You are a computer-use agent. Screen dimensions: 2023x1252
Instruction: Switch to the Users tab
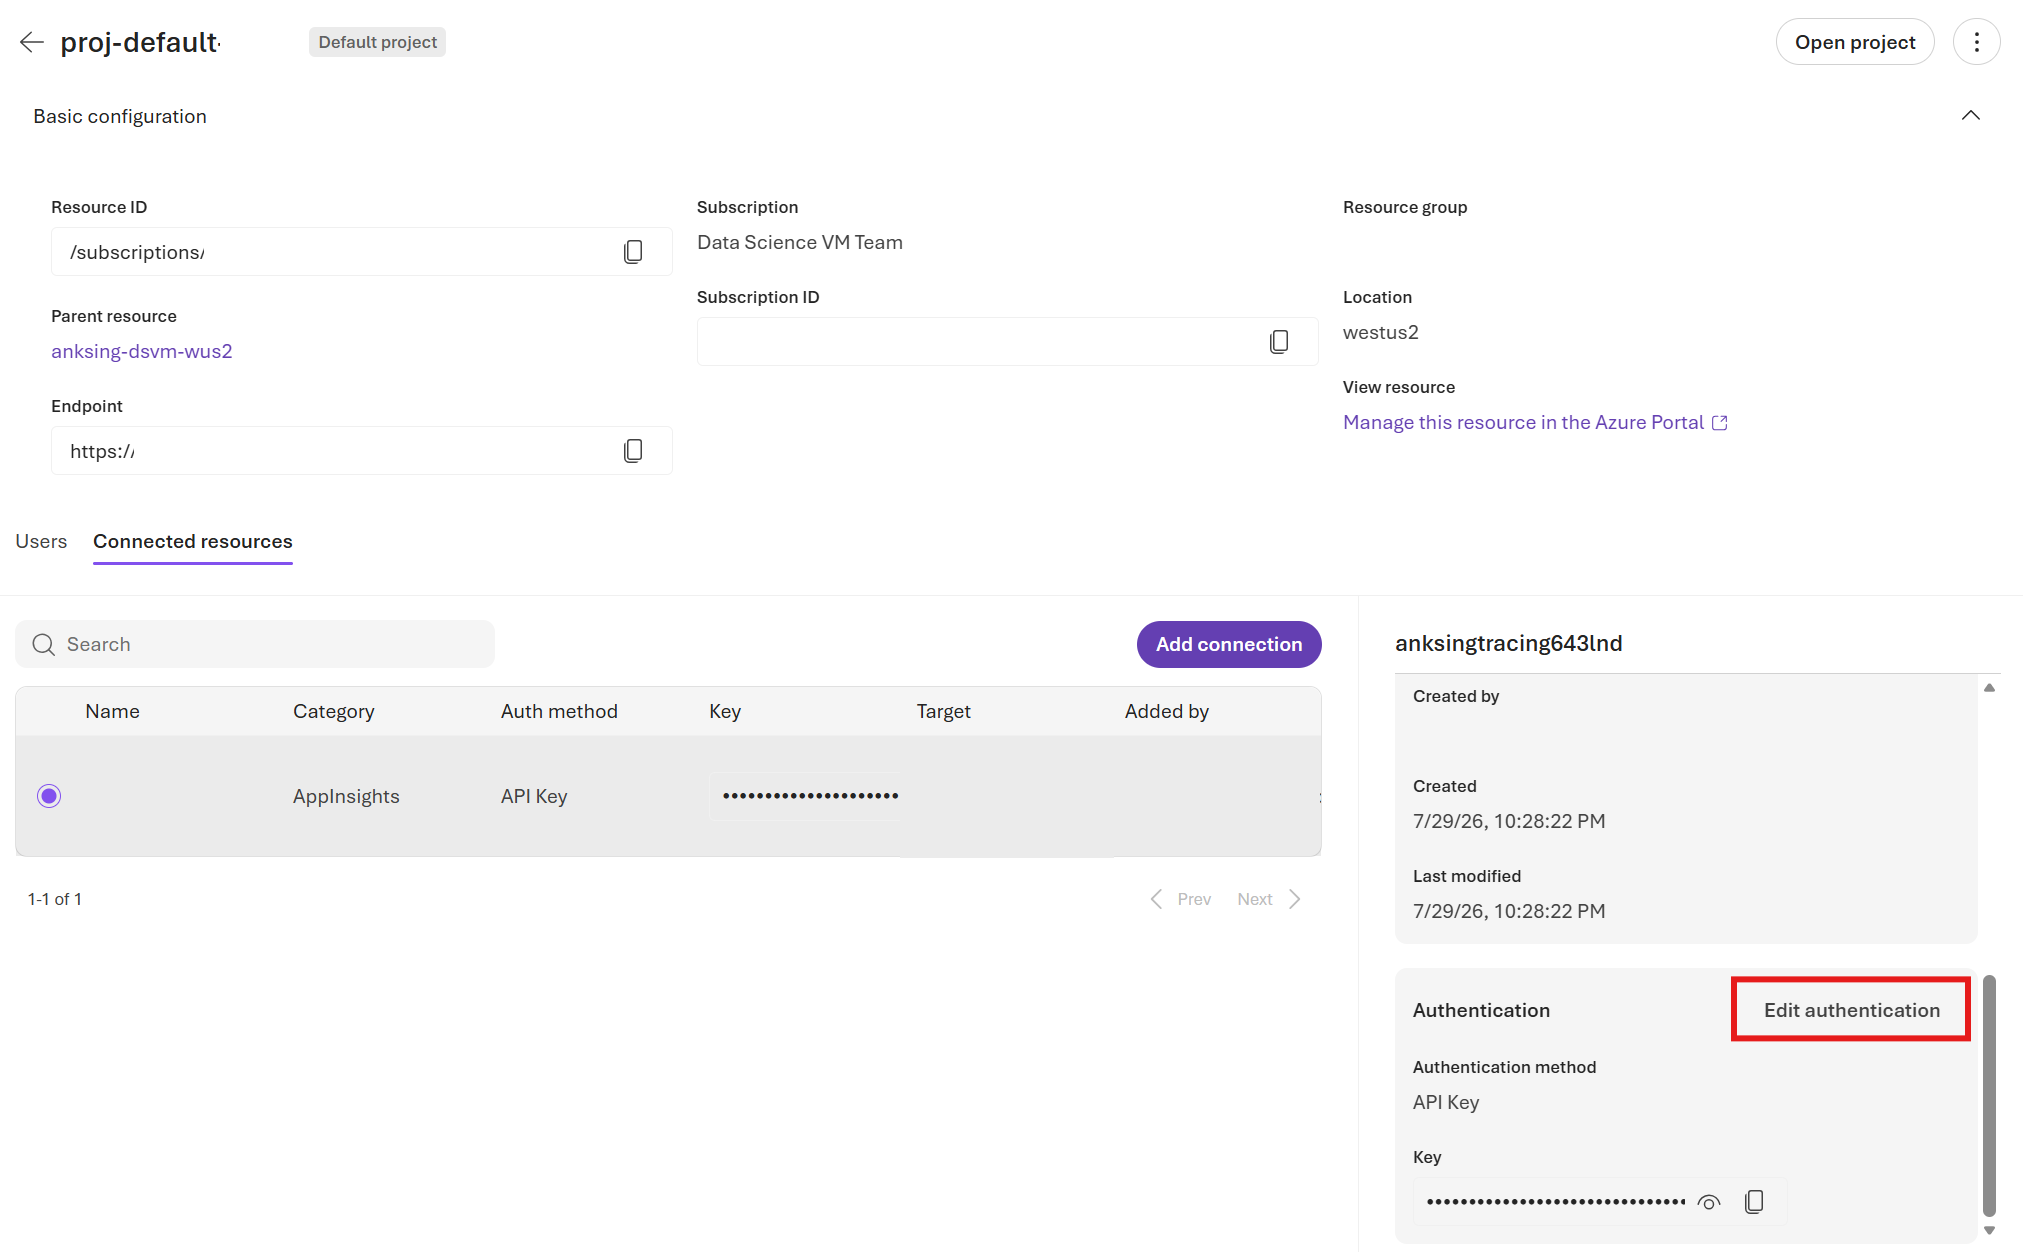41,541
